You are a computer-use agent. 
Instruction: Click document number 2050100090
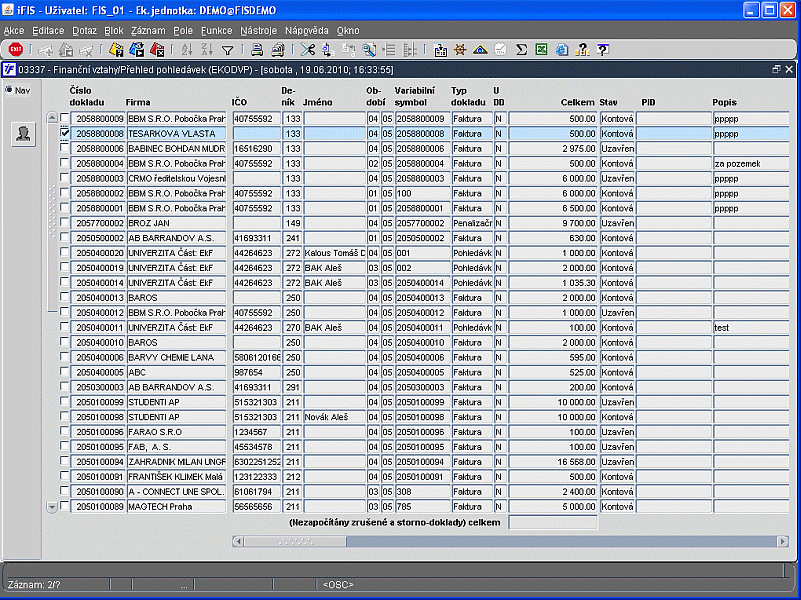click(97, 492)
